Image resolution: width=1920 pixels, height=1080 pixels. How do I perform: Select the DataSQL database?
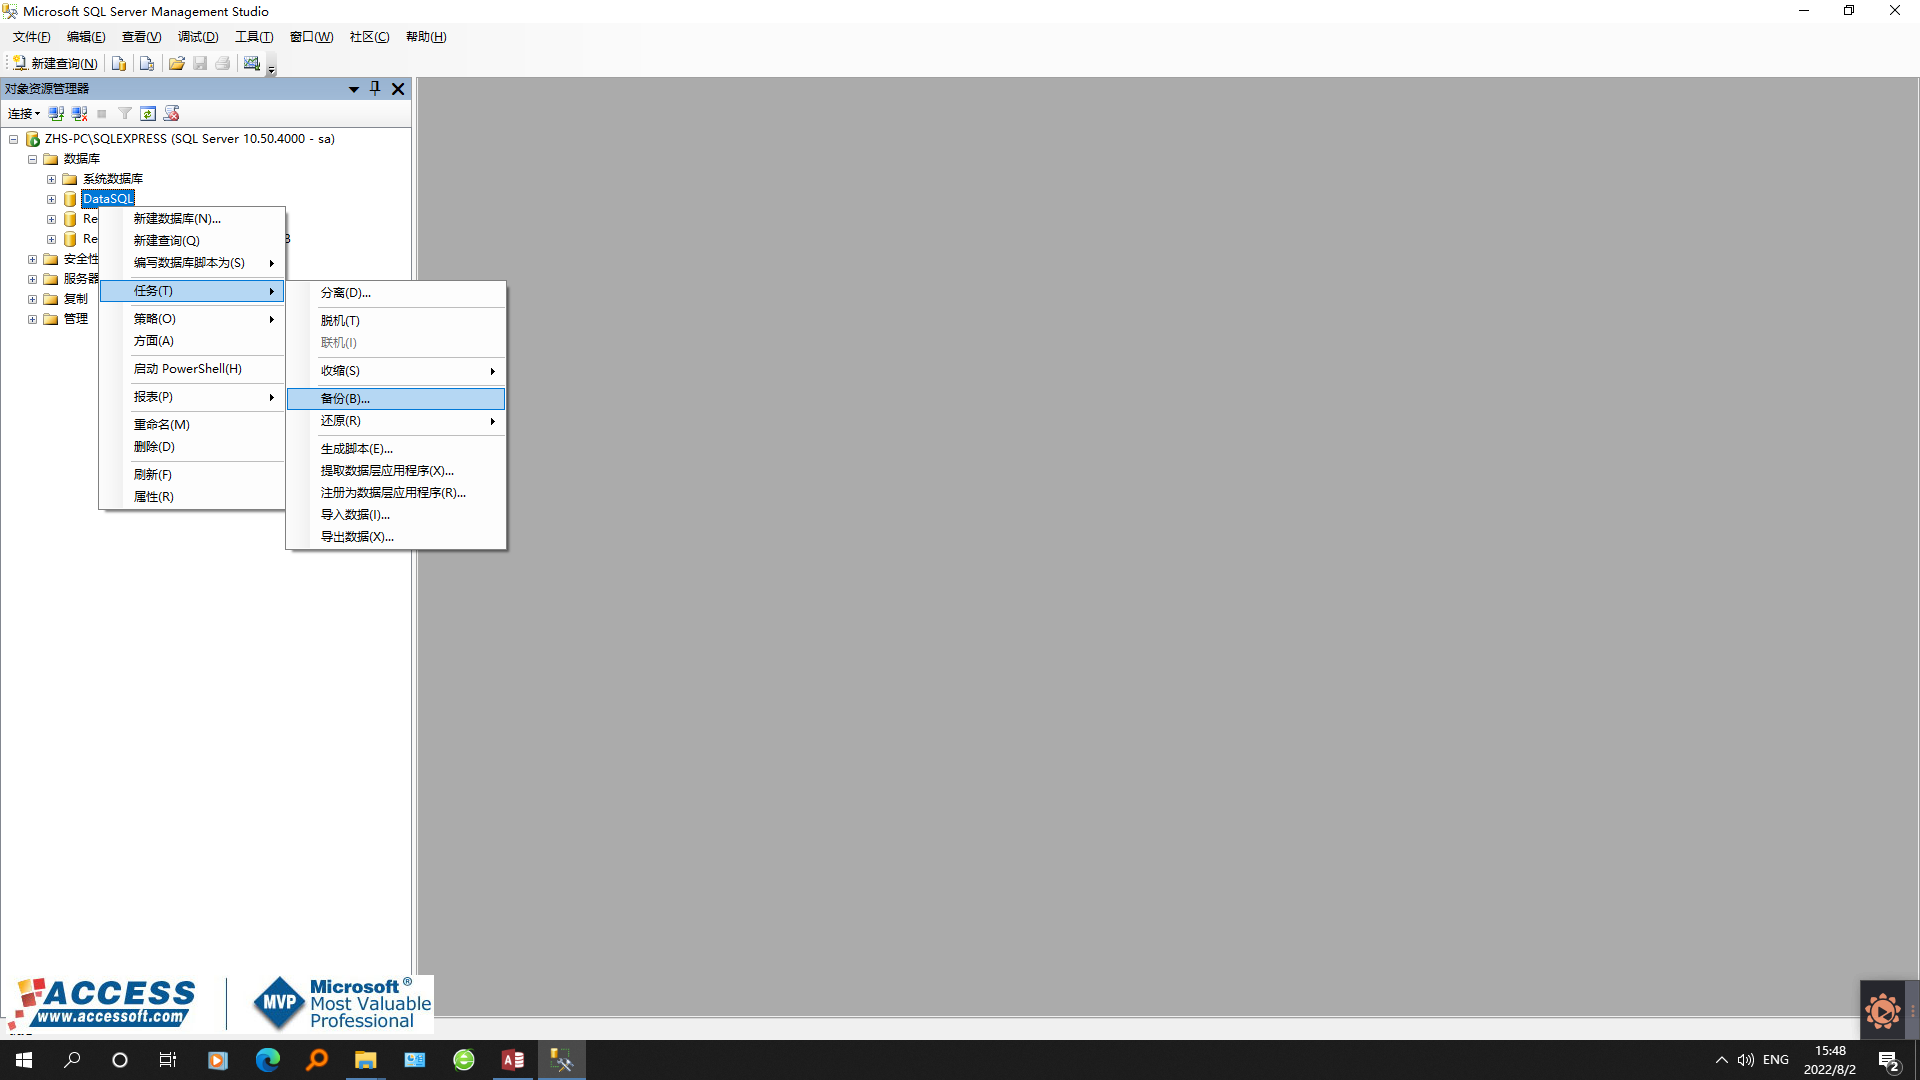[108, 199]
